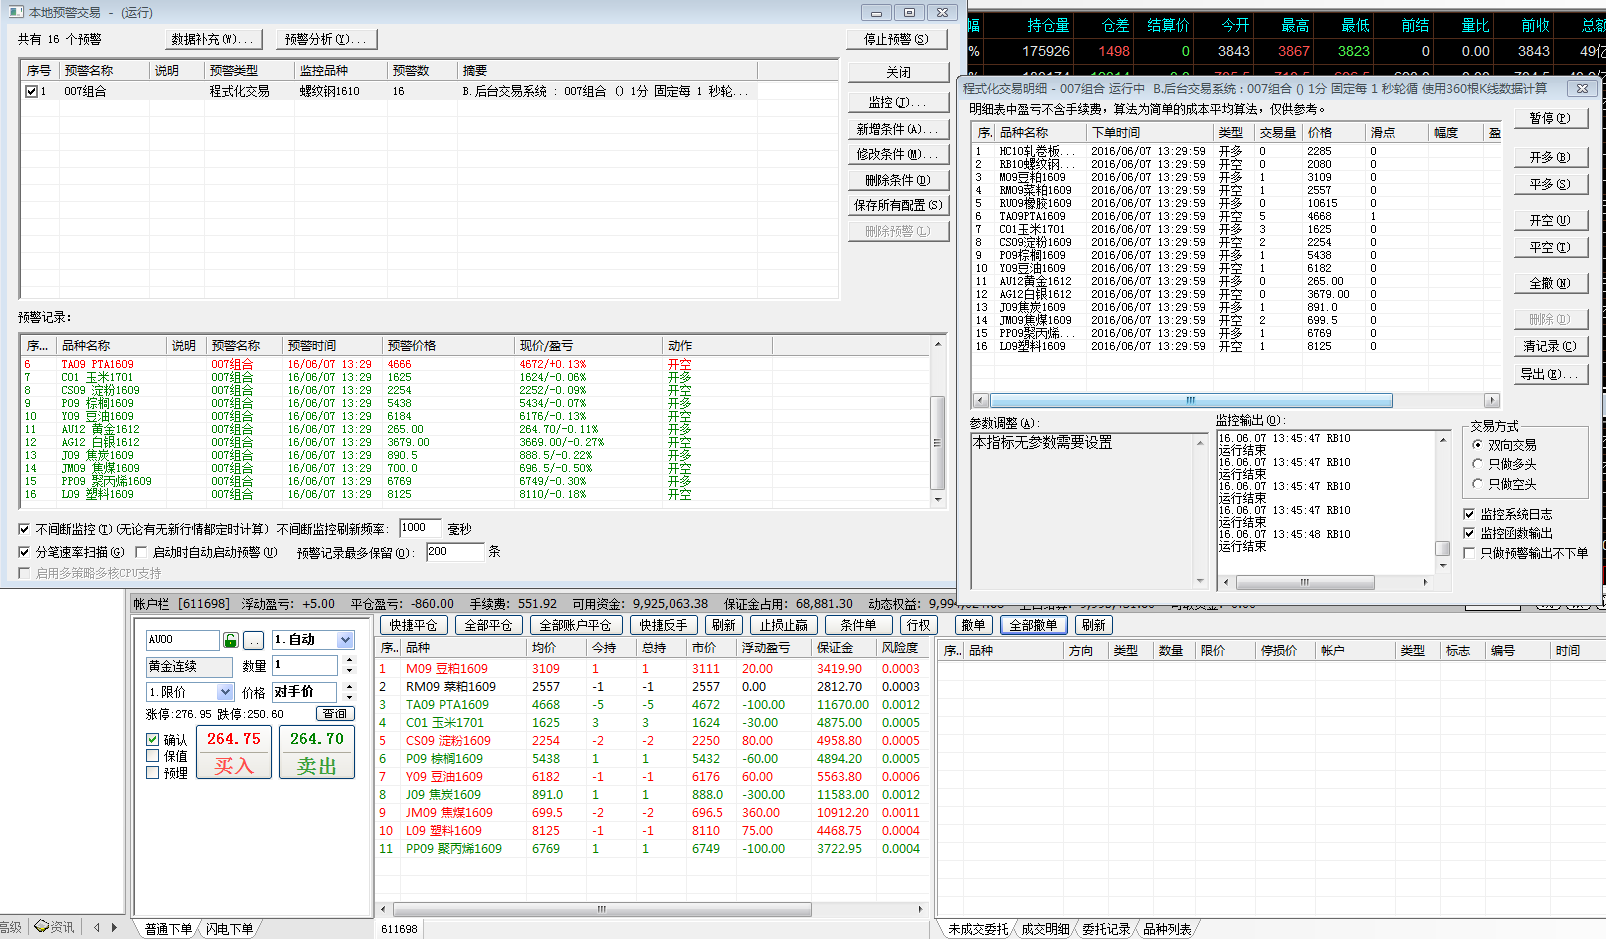Screen dimensions: 1606x939
Task: Click the 监控 button in alert window
Action: click(898, 102)
